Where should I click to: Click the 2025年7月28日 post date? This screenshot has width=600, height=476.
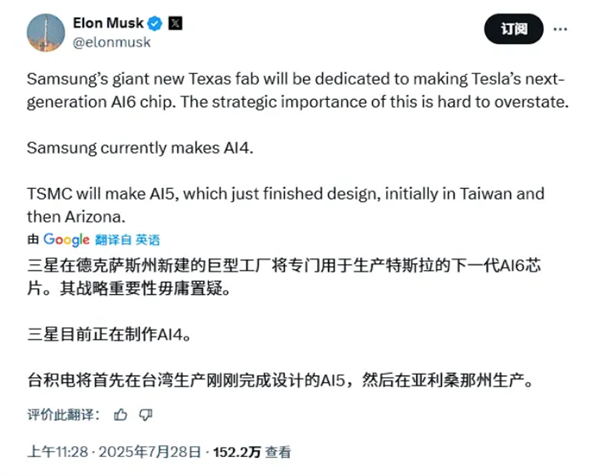click(137, 452)
